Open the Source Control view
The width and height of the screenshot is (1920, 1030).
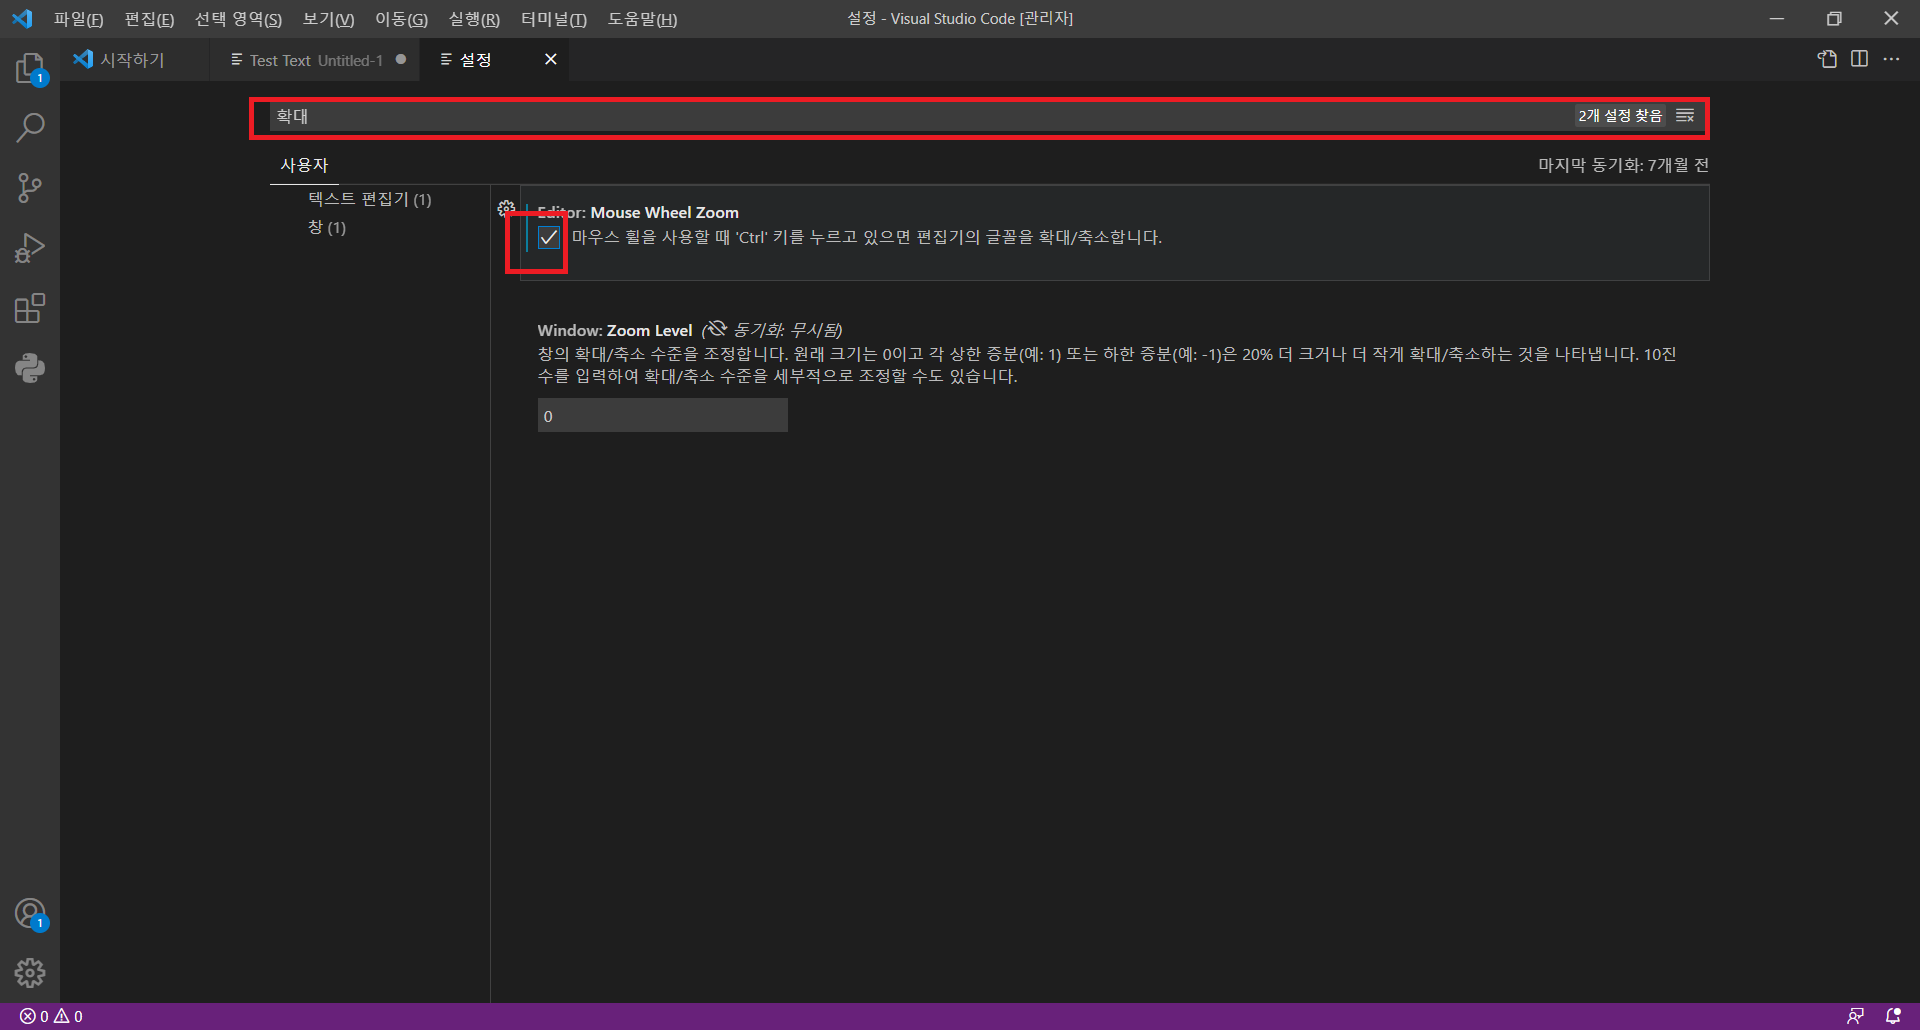point(30,188)
